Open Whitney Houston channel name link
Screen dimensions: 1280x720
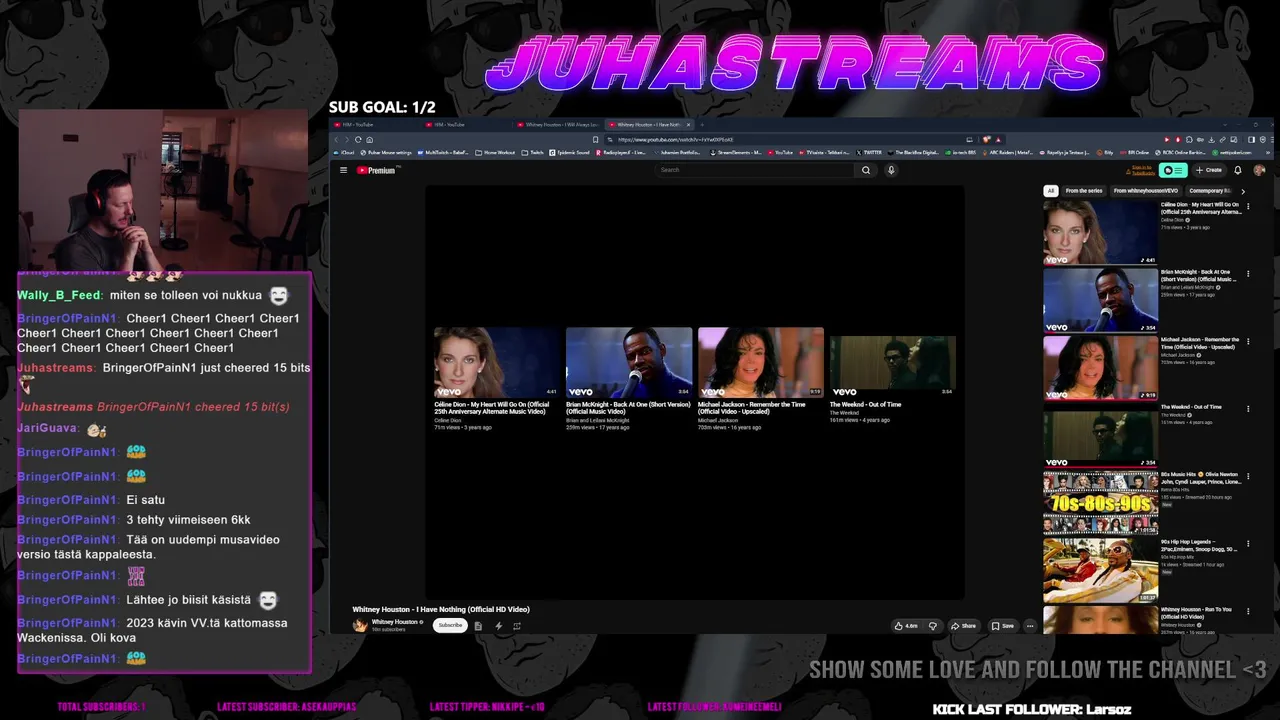click(x=395, y=622)
